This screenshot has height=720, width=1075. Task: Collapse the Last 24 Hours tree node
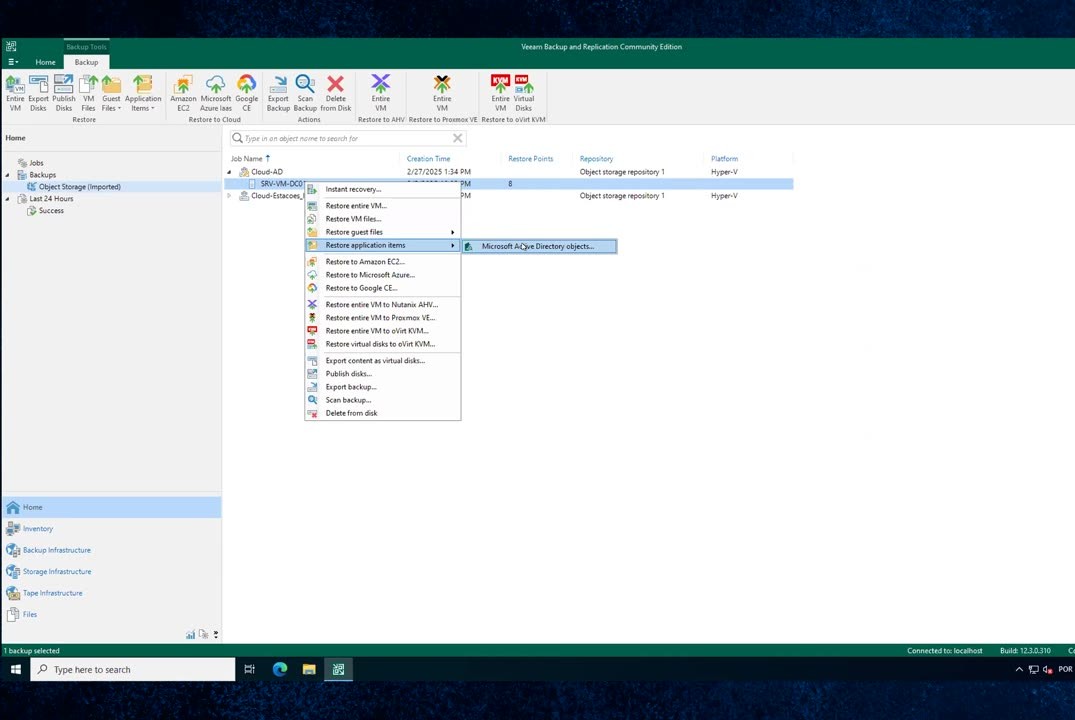point(8,199)
